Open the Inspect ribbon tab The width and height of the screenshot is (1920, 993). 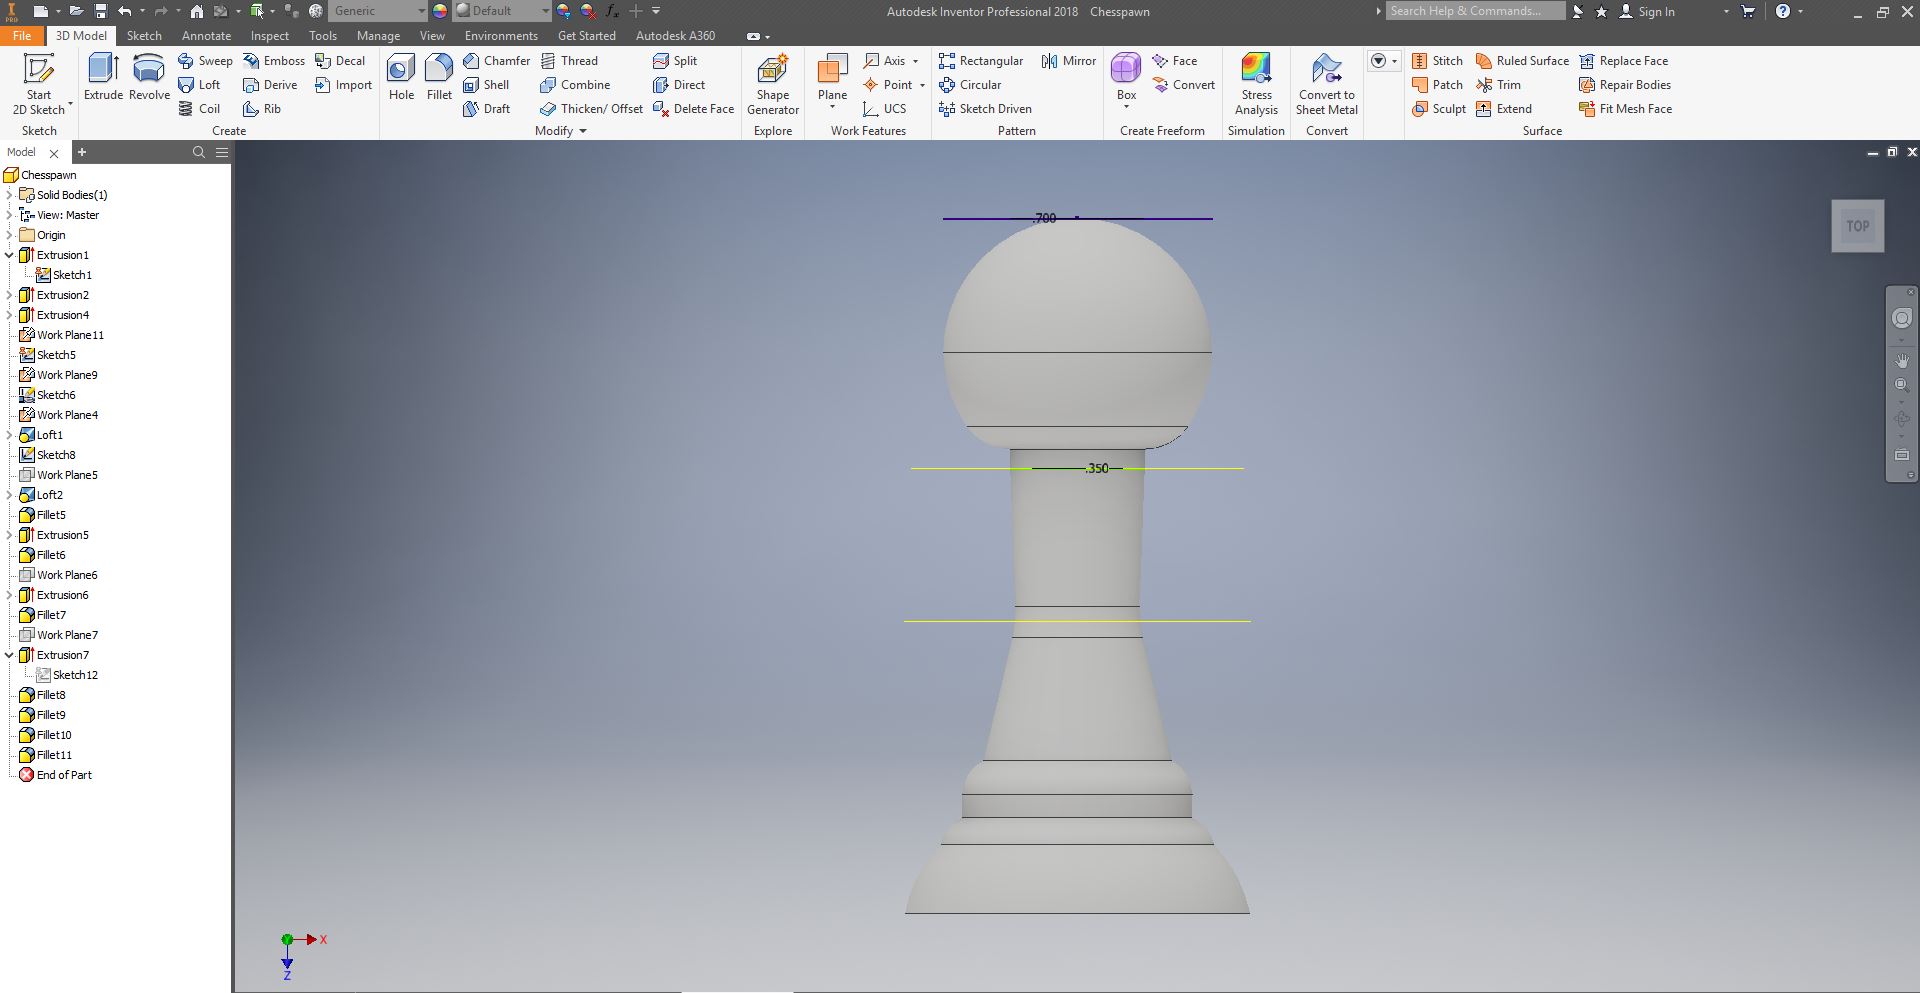(x=270, y=36)
